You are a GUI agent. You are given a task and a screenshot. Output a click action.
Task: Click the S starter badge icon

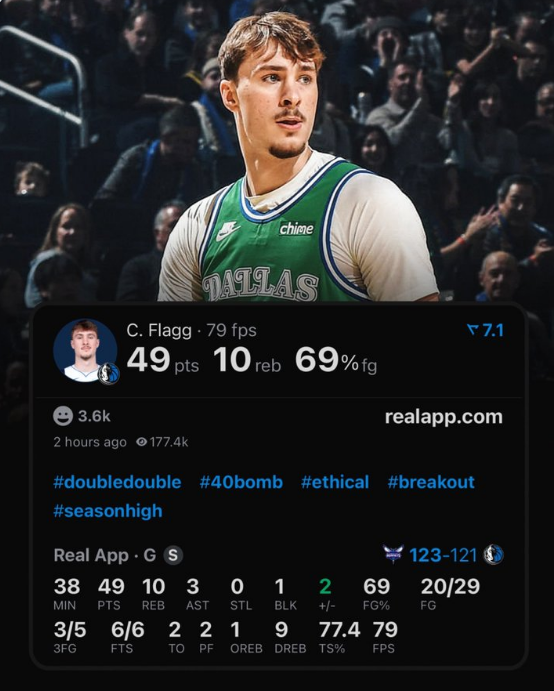click(173, 555)
